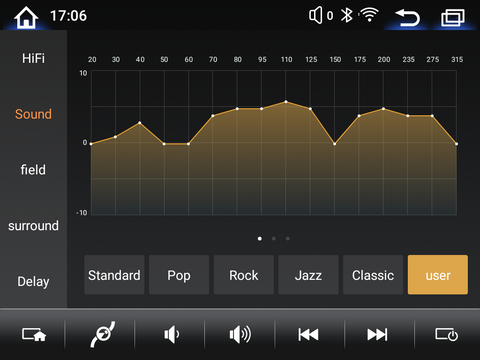Tap the screen-home icon in bottom bar
Image resolution: width=480 pixels, height=360 pixels.
click(34, 334)
